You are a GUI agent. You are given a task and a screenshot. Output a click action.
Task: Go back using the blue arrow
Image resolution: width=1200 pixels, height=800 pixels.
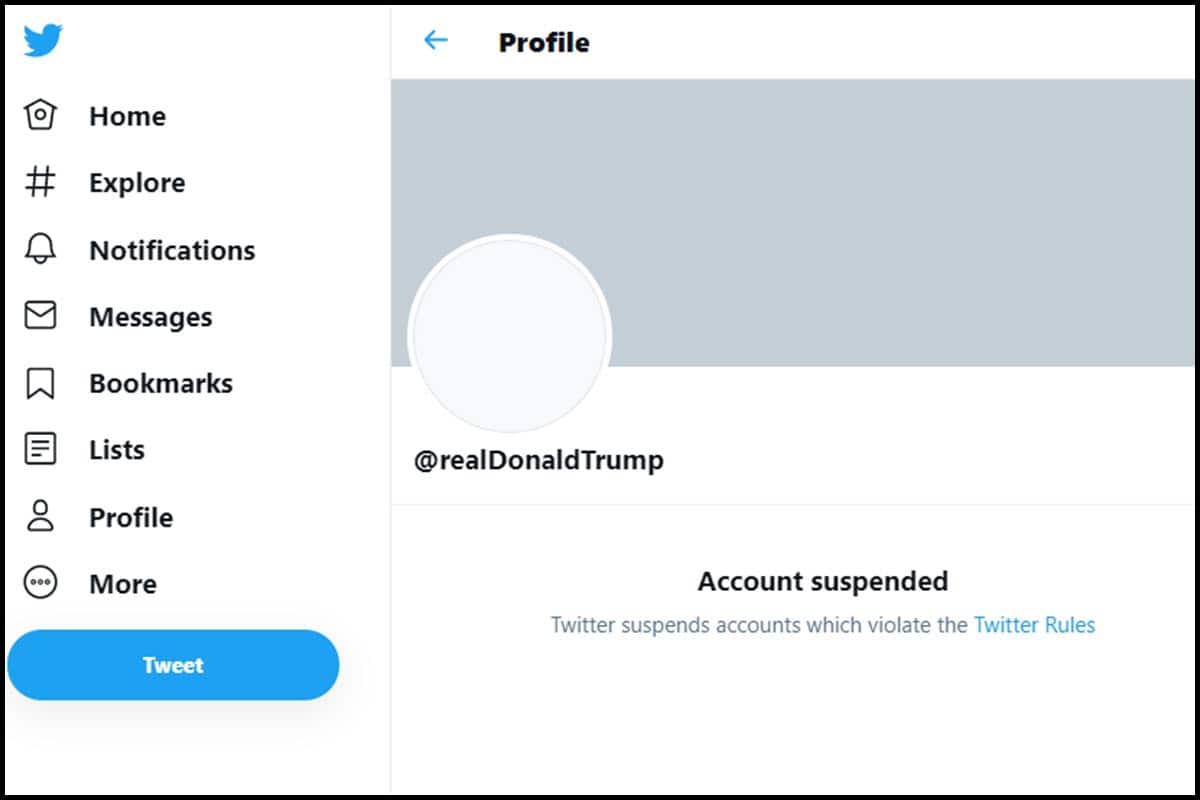point(436,40)
